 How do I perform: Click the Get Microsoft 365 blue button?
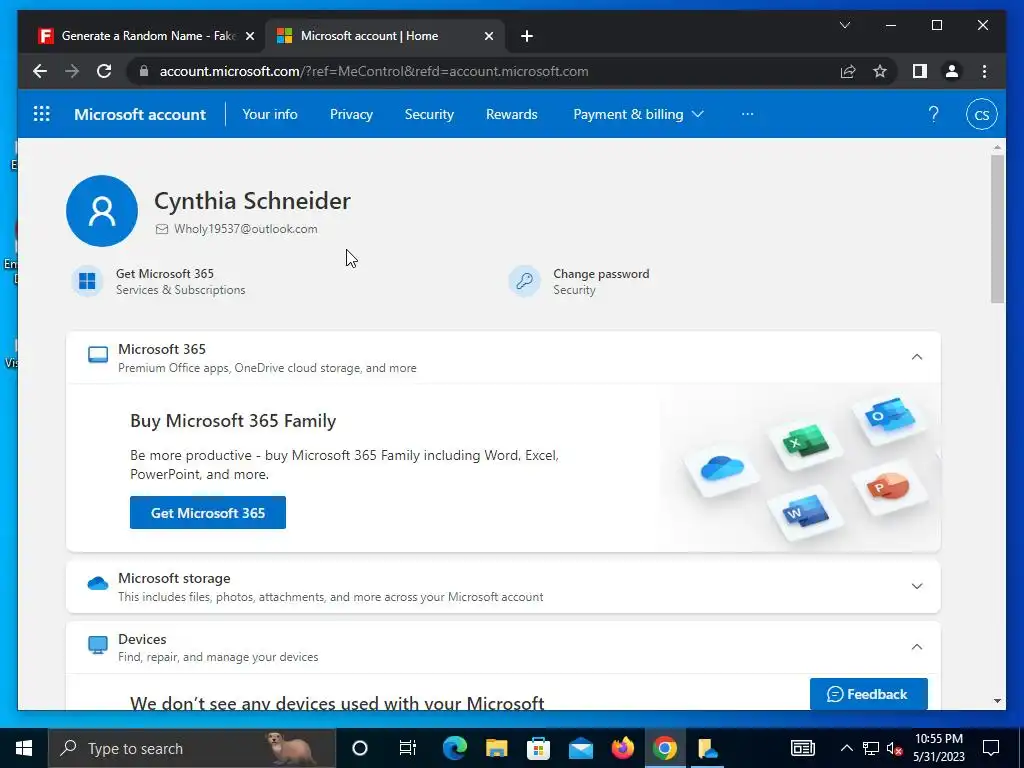(x=208, y=513)
